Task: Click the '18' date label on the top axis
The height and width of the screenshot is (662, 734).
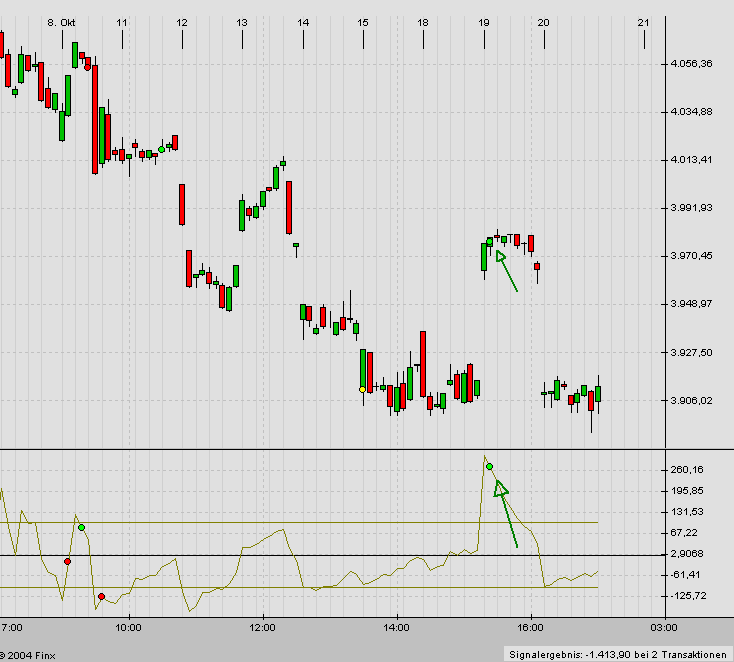Action: tap(423, 22)
